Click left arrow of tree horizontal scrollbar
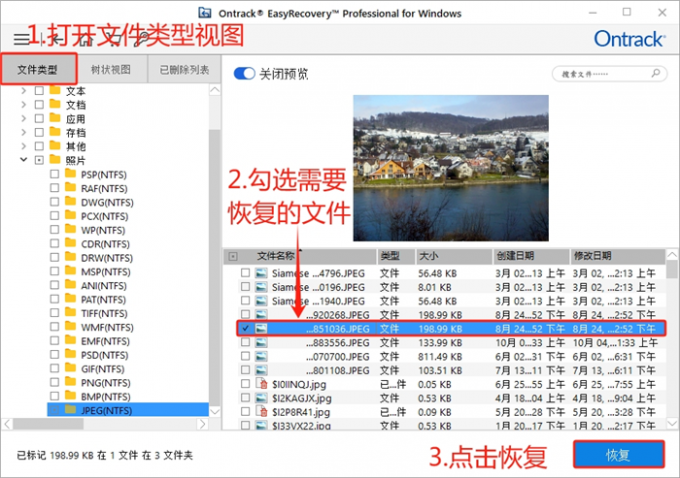 click(7, 424)
